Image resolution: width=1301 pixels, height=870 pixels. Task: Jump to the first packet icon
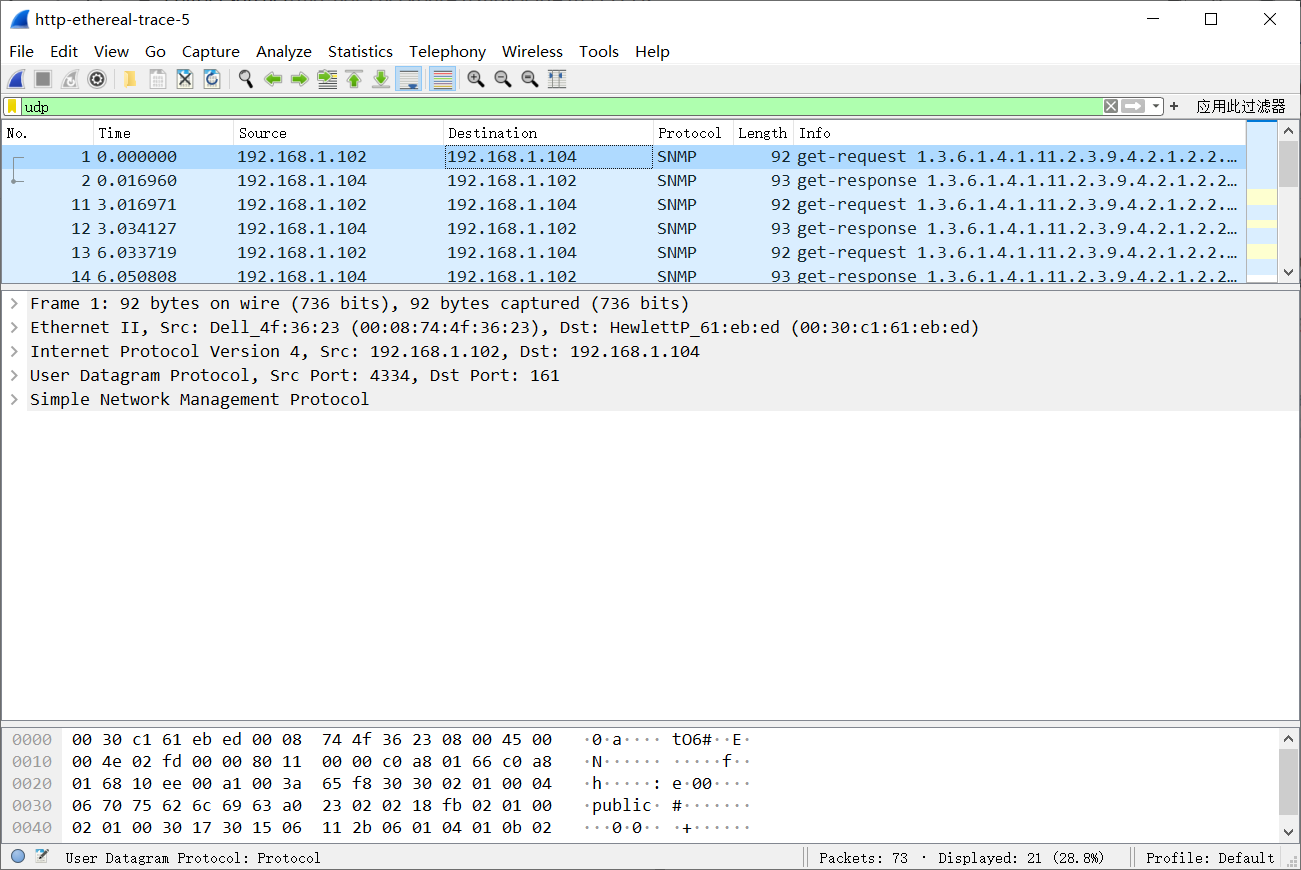point(354,79)
